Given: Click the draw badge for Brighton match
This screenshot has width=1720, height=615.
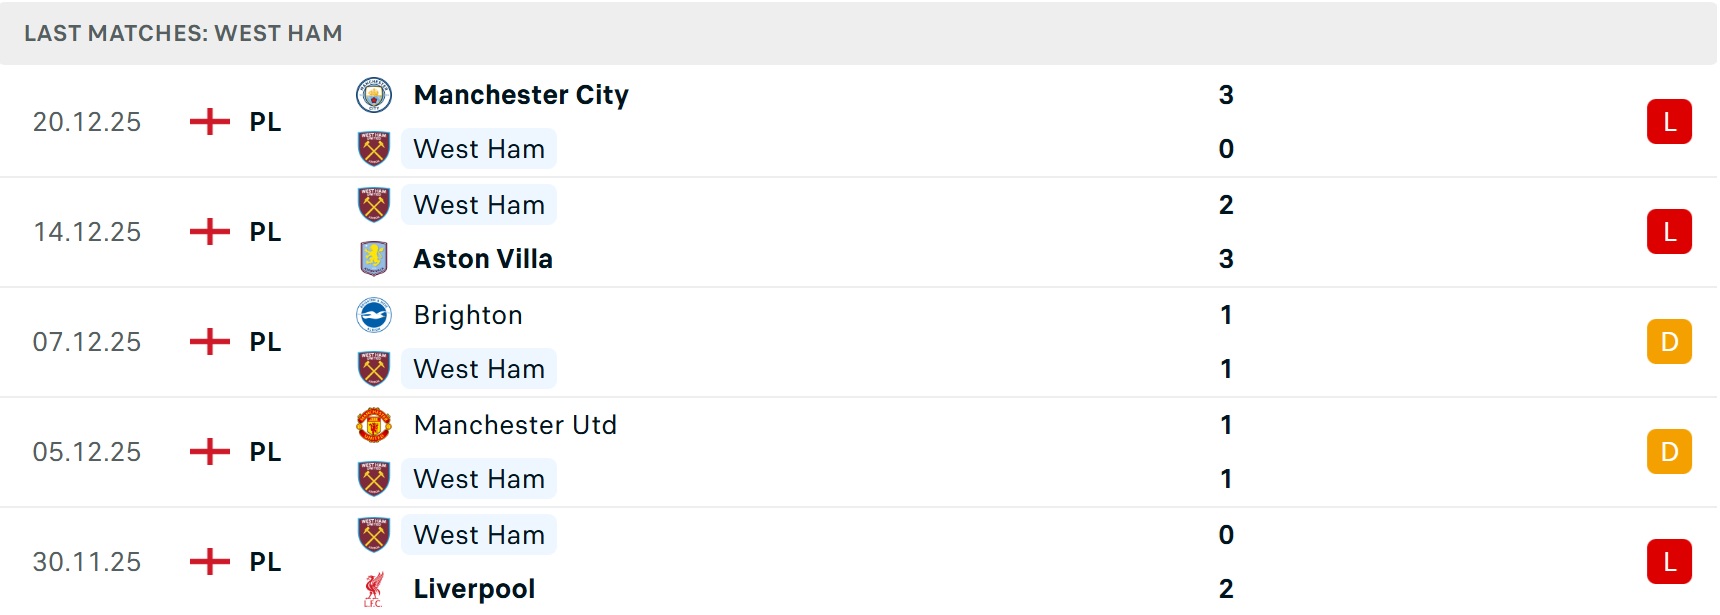Looking at the screenshot, I should (x=1669, y=342).
